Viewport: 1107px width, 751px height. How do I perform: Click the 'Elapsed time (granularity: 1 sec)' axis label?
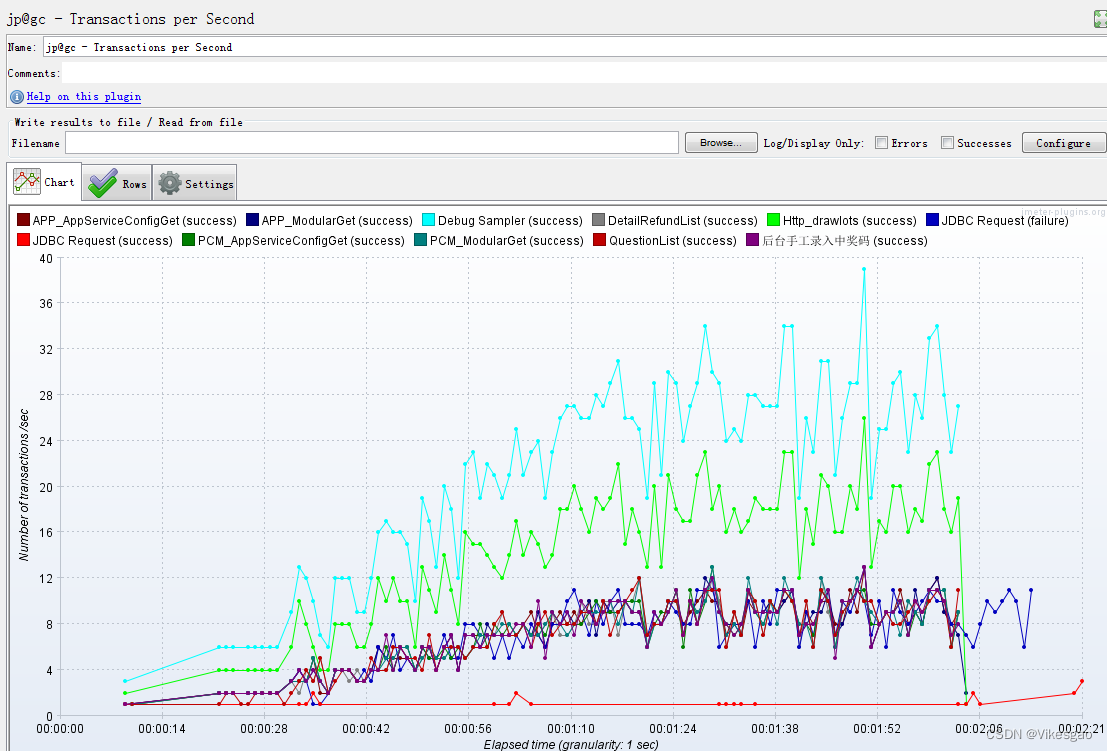pos(570,745)
